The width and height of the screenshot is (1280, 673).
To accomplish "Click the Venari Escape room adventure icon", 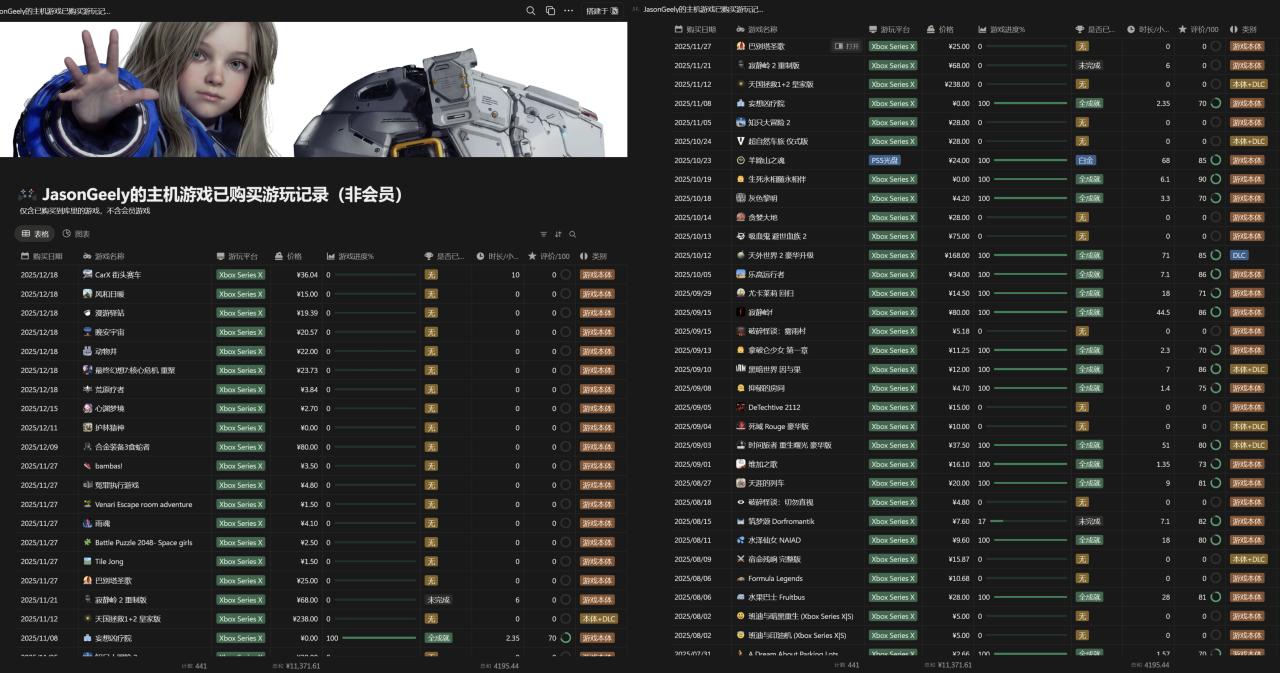I will click(88, 504).
